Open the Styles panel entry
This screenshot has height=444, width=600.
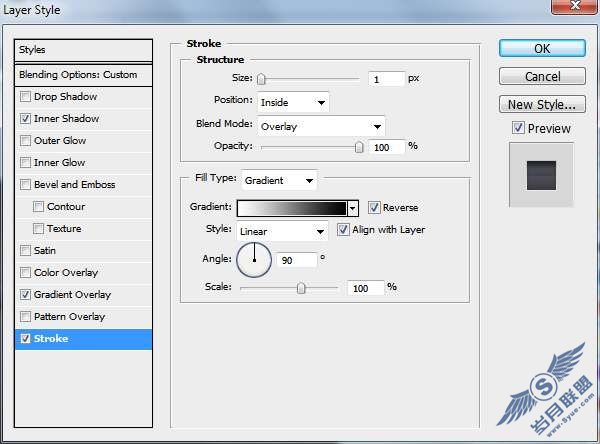click(x=83, y=50)
